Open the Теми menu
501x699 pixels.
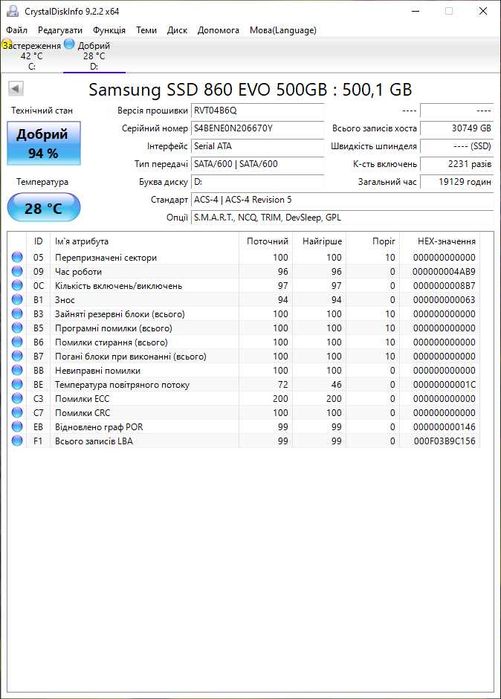(x=146, y=30)
